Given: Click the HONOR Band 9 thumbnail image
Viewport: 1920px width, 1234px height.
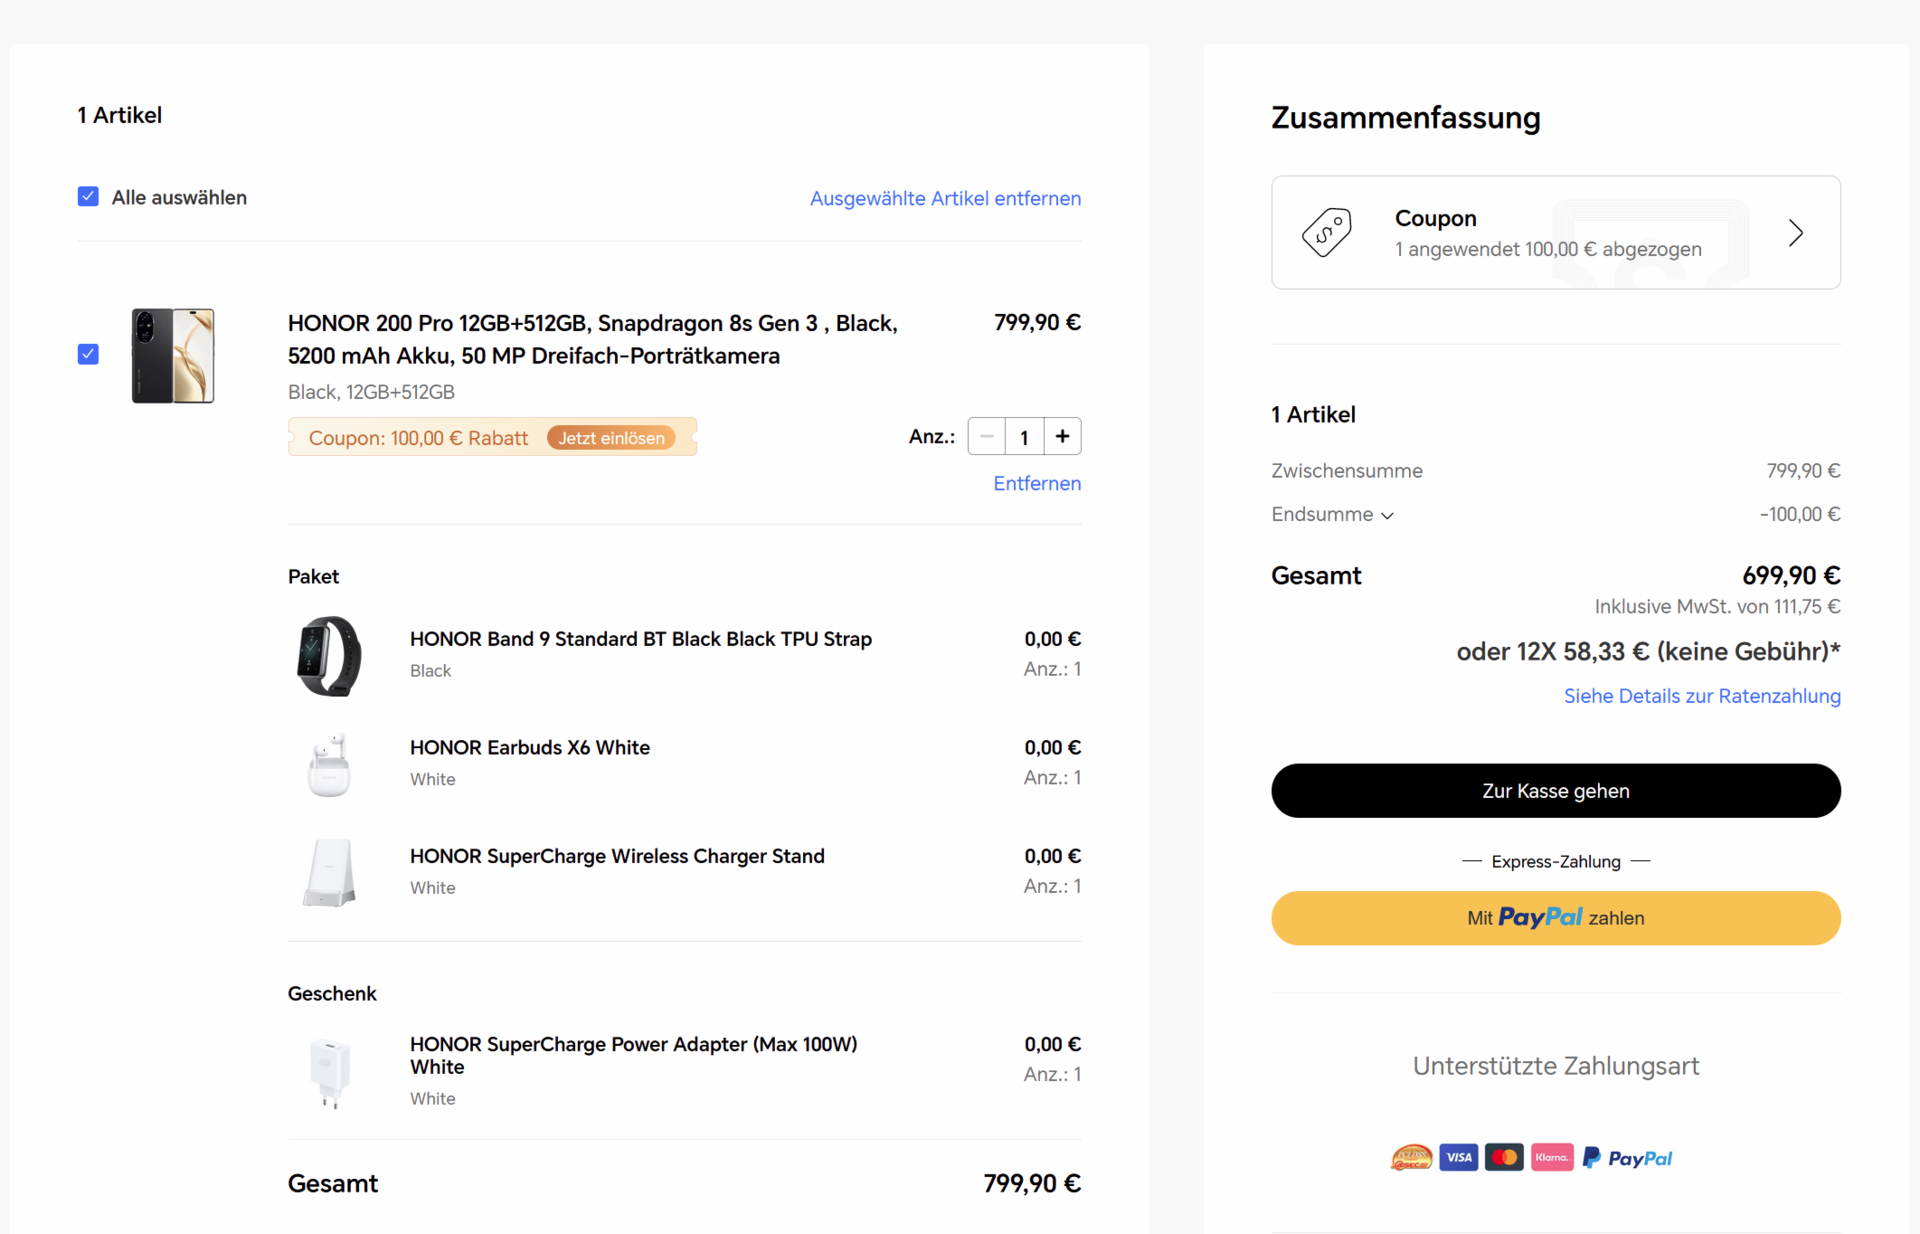Looking at the screenshot, I should pos(329,656).
